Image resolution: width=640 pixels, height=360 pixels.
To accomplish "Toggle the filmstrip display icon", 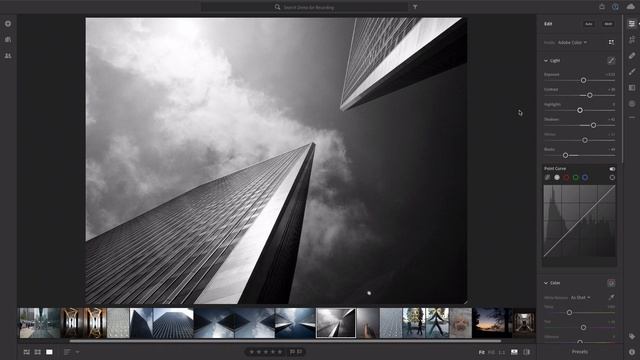I will point(514,352).
